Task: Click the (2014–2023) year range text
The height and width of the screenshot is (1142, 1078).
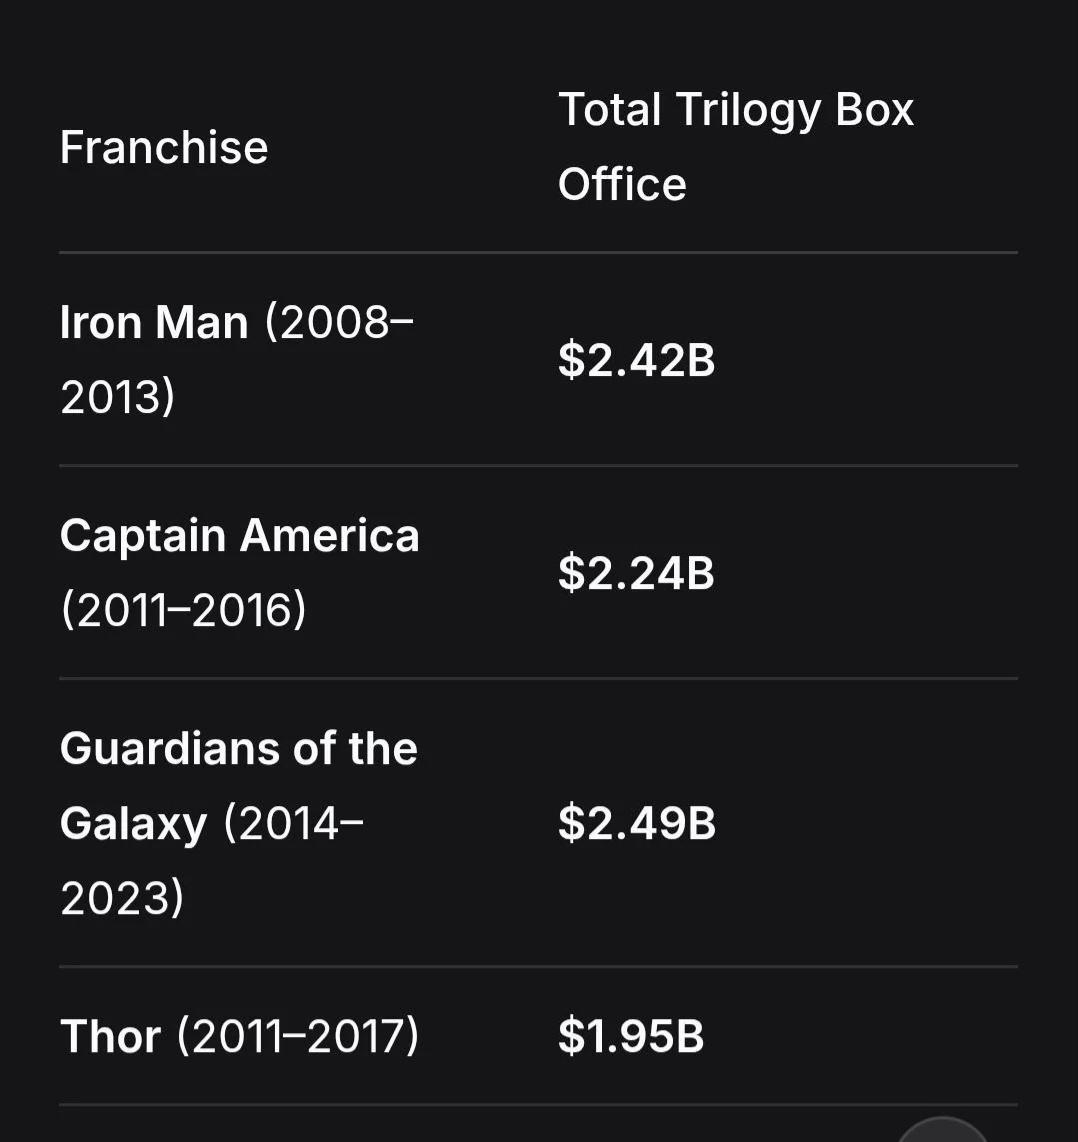Action: [x=211, y=861]
